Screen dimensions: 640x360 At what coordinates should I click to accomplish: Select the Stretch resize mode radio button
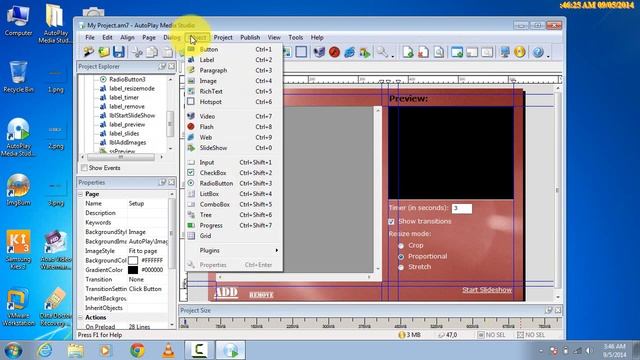pyautogui.click(x=401, y=267)
